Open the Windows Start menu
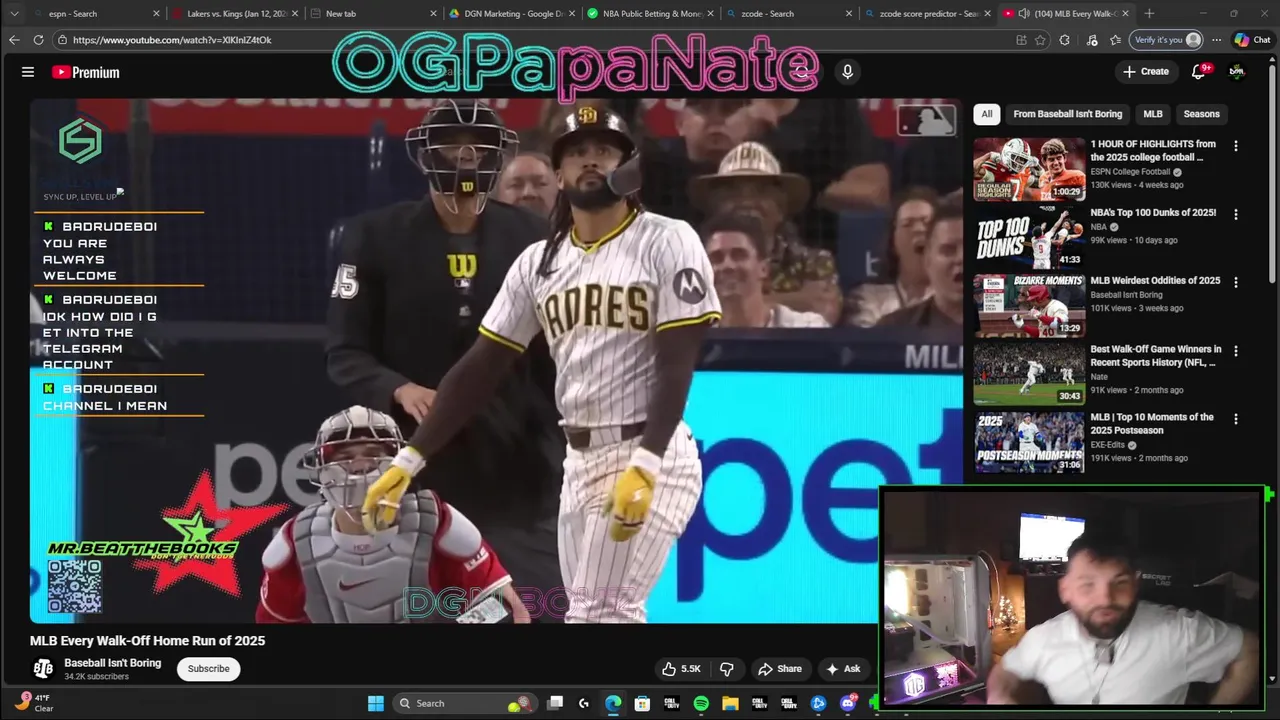The image size is (1280, 720). [376, 703]
